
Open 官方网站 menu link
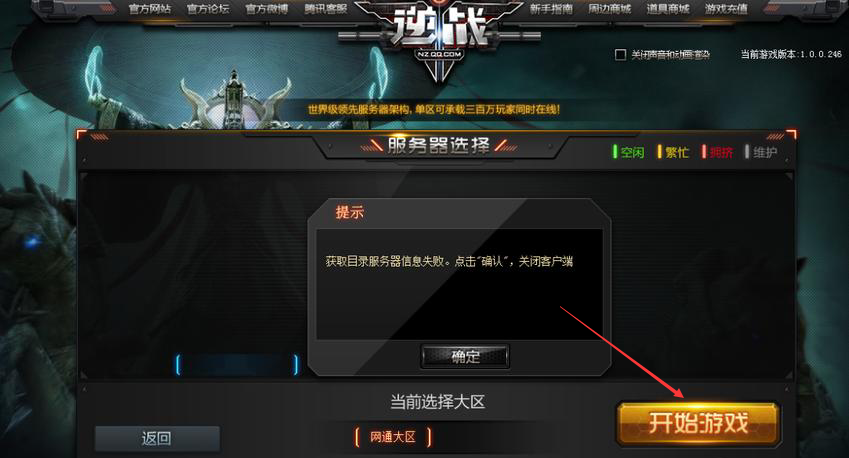149,9
